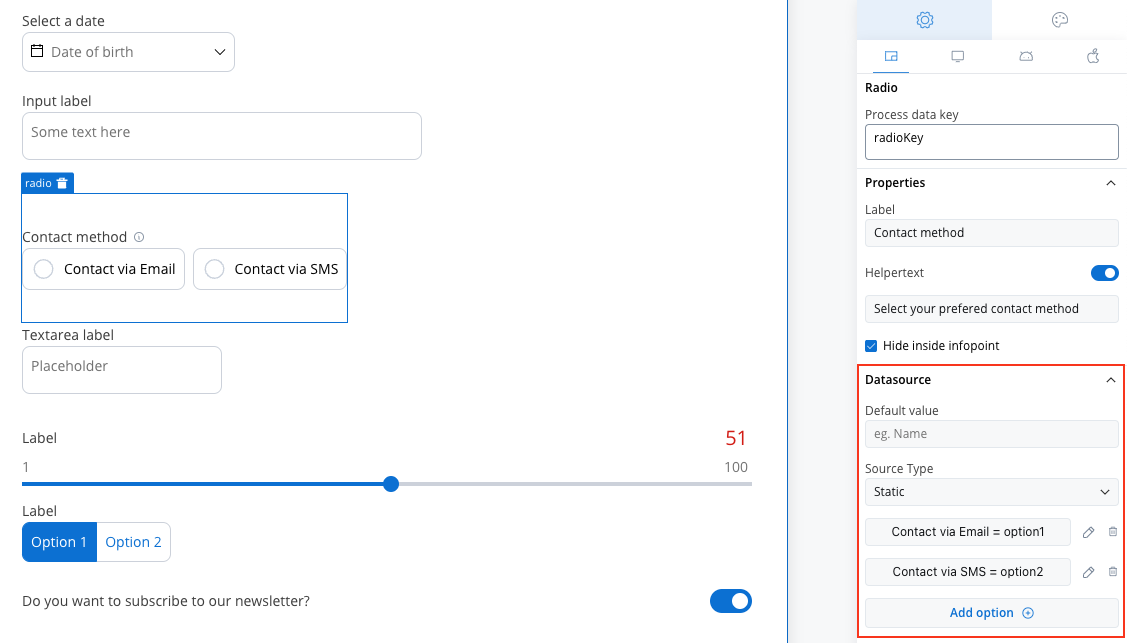Viewport: 1127px width, 643px height.
Task: Select Option 2 segmented button
Action: 134,542
